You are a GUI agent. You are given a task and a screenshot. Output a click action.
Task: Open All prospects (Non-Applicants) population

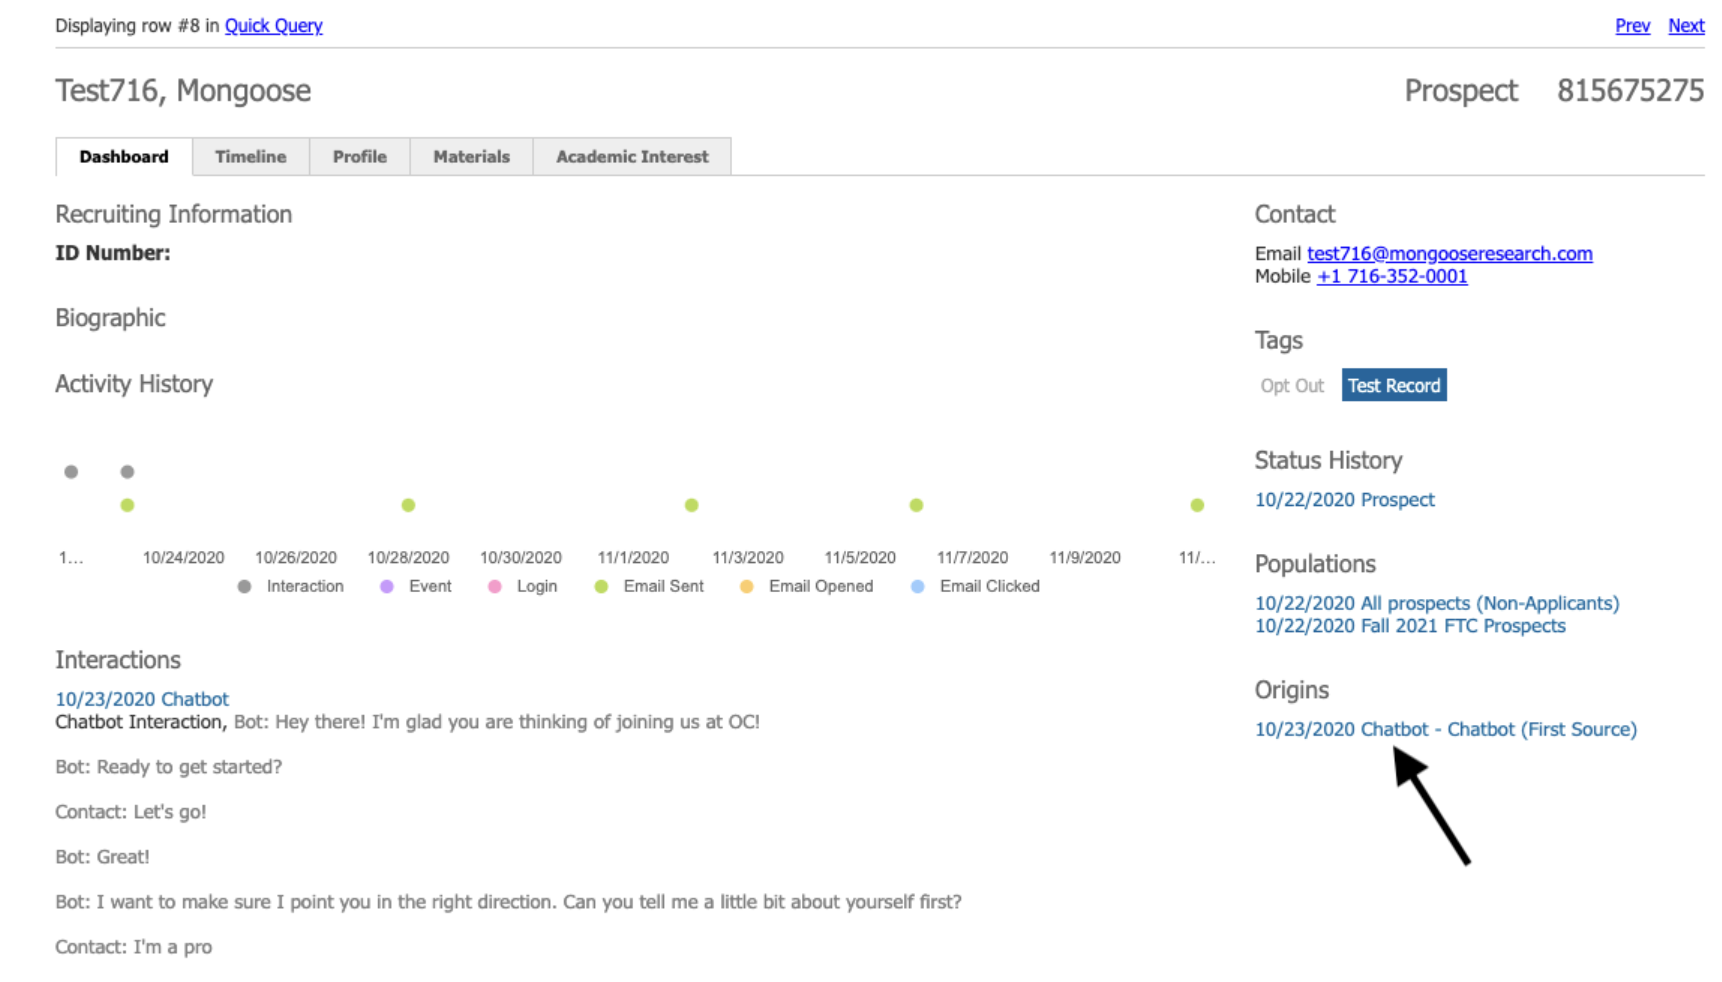pyautogui.click(x=1436, y=604)
